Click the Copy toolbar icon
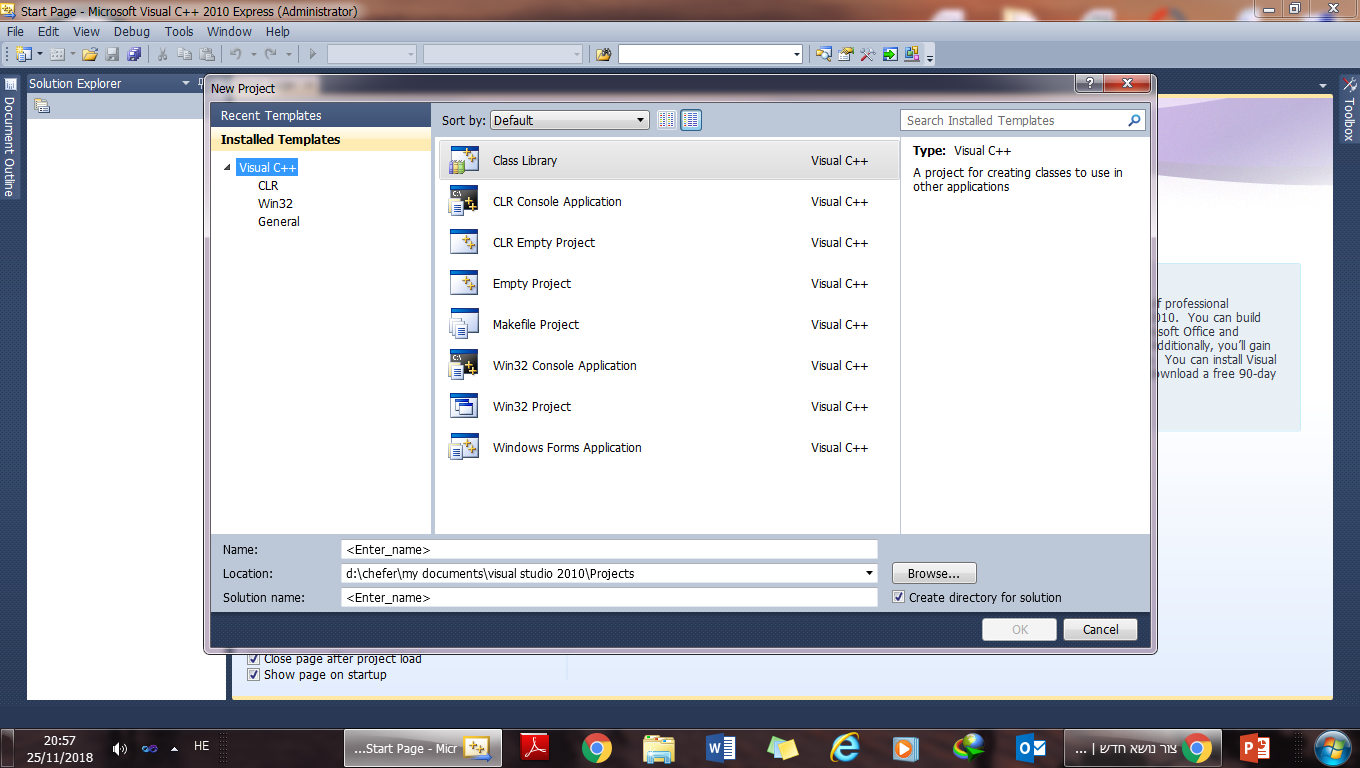 tap(184, 54)
